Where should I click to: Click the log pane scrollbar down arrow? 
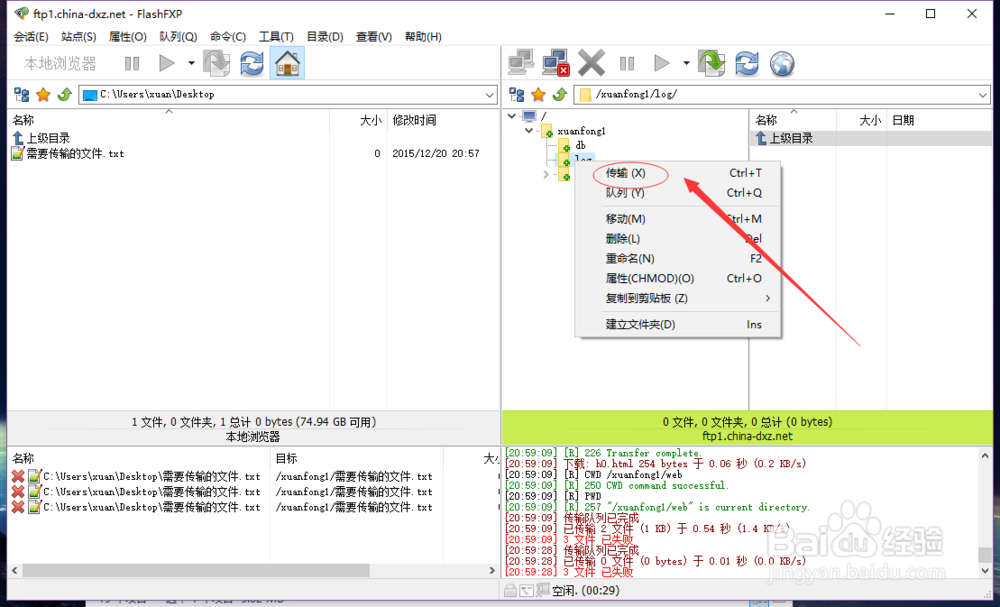(x=985, y=571)
